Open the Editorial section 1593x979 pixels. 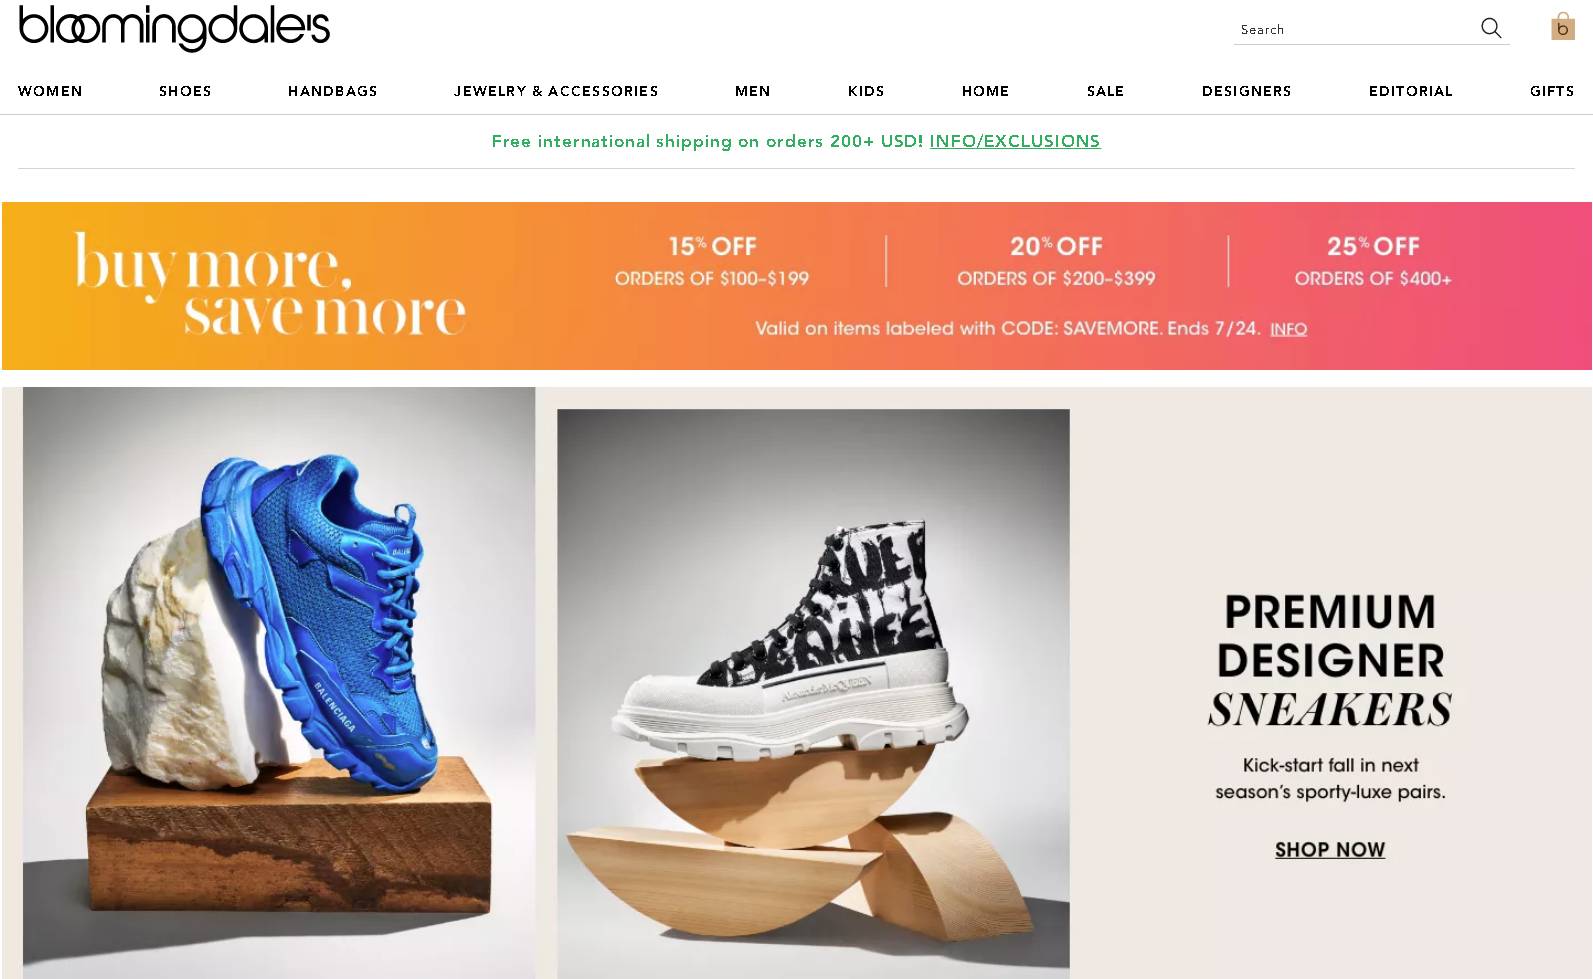[x=1411, y=91]
